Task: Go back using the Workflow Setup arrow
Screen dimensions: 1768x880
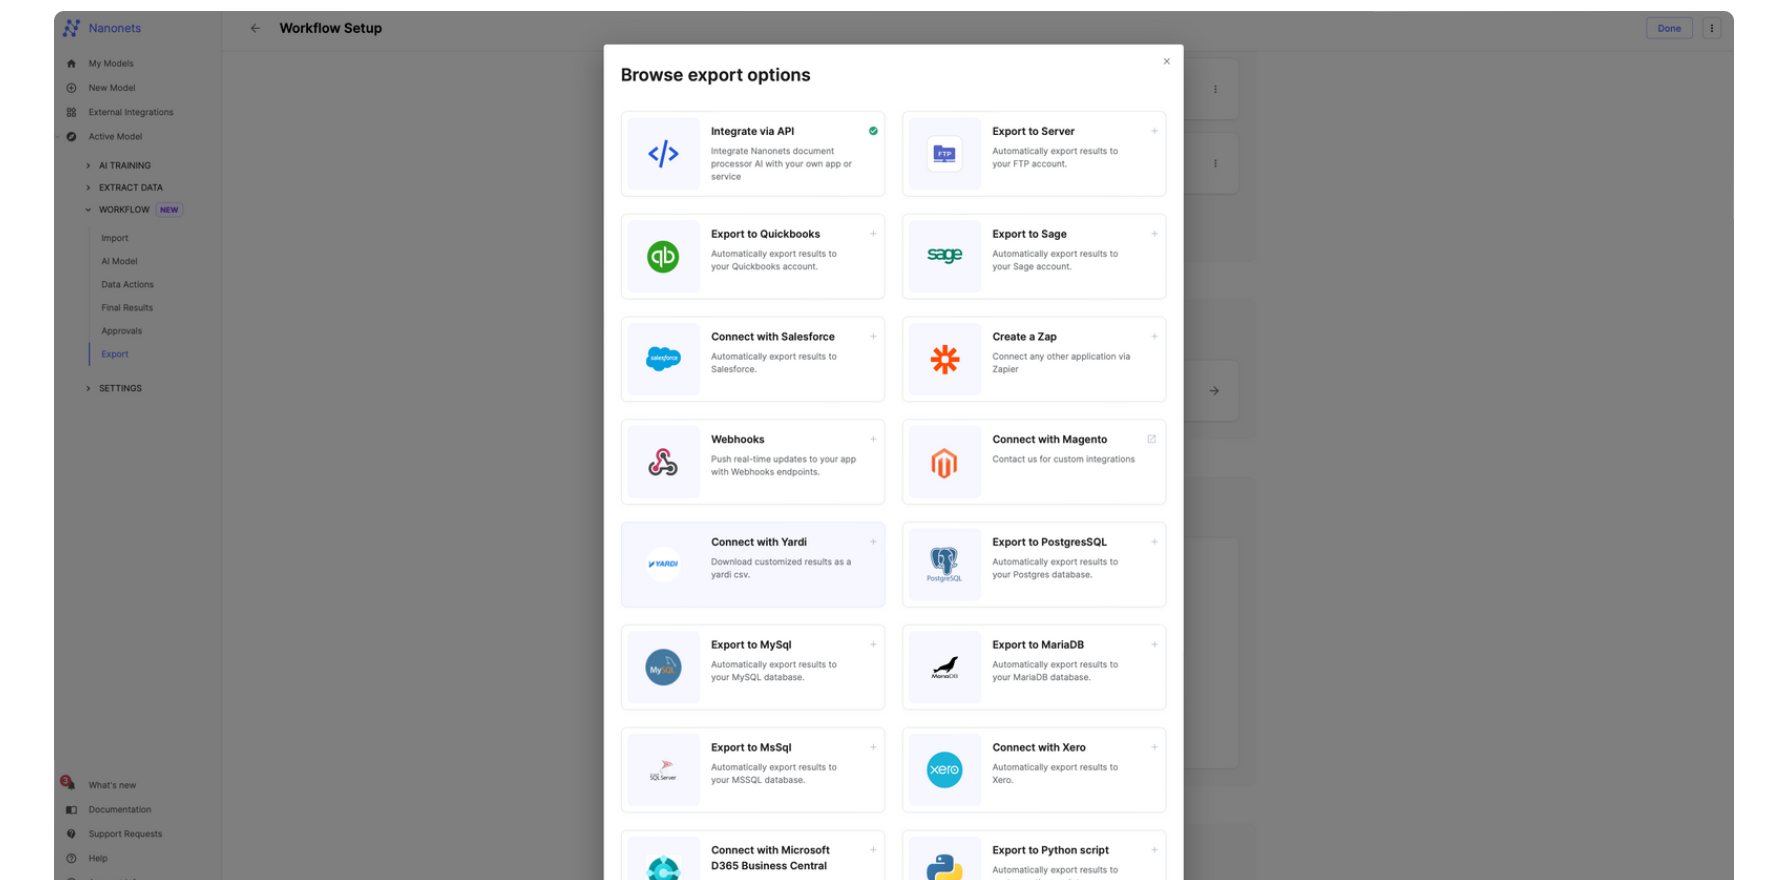Action: [x=255, y=28]
